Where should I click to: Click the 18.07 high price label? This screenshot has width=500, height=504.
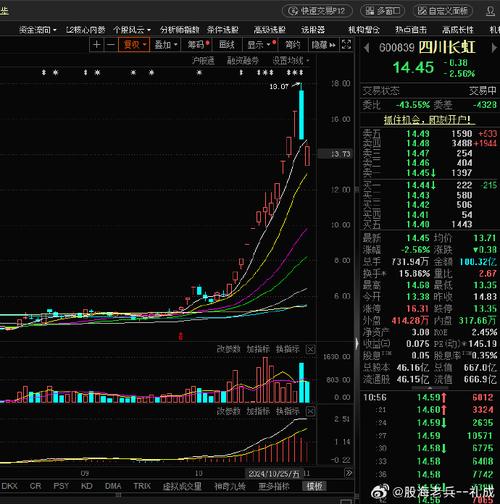tap(279, 87)
